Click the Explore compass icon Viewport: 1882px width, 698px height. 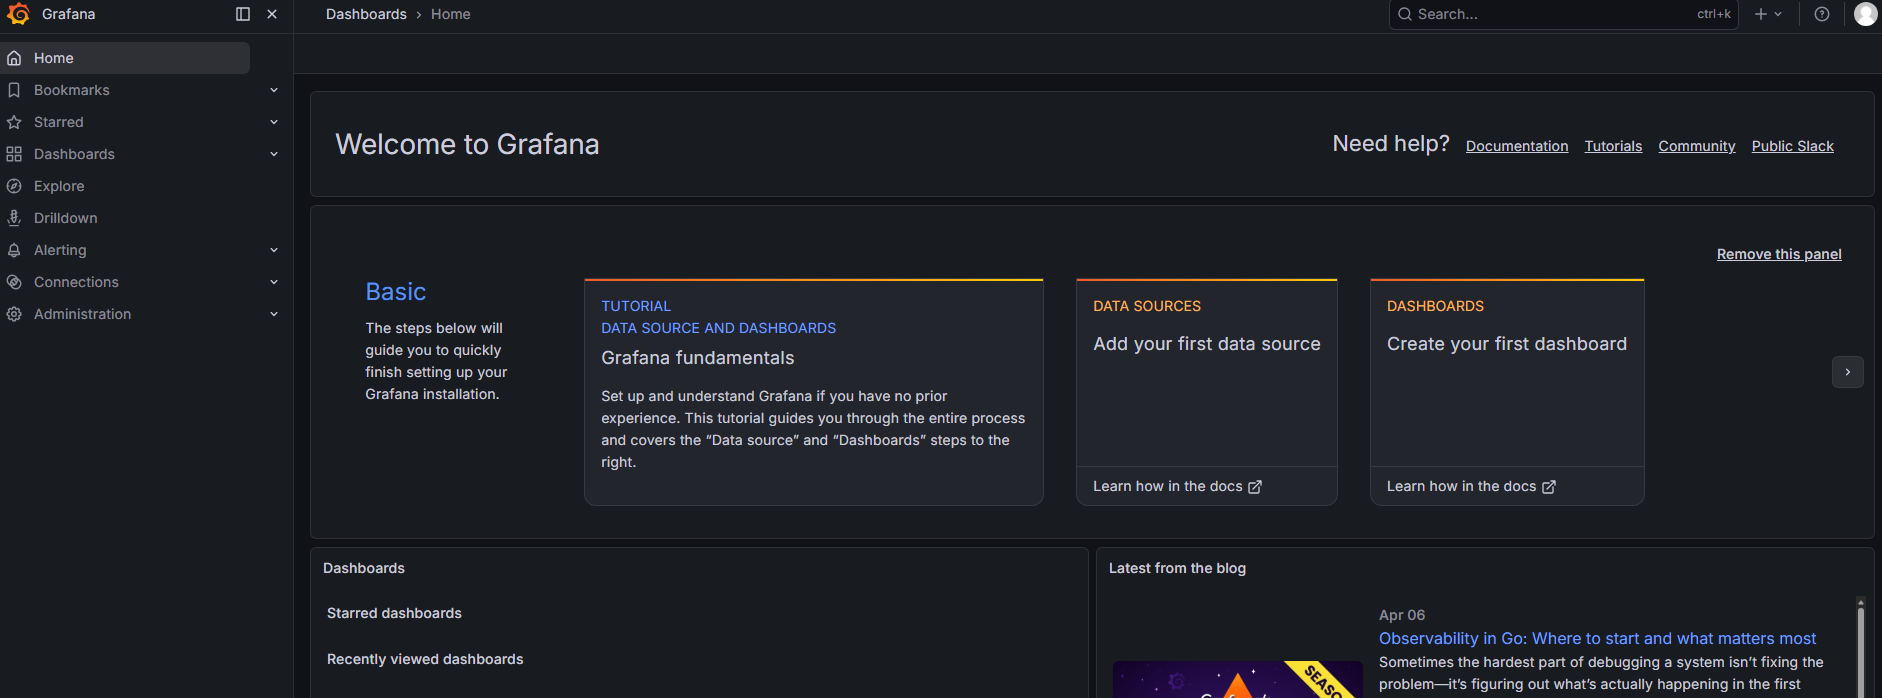(x=14, y=186)
